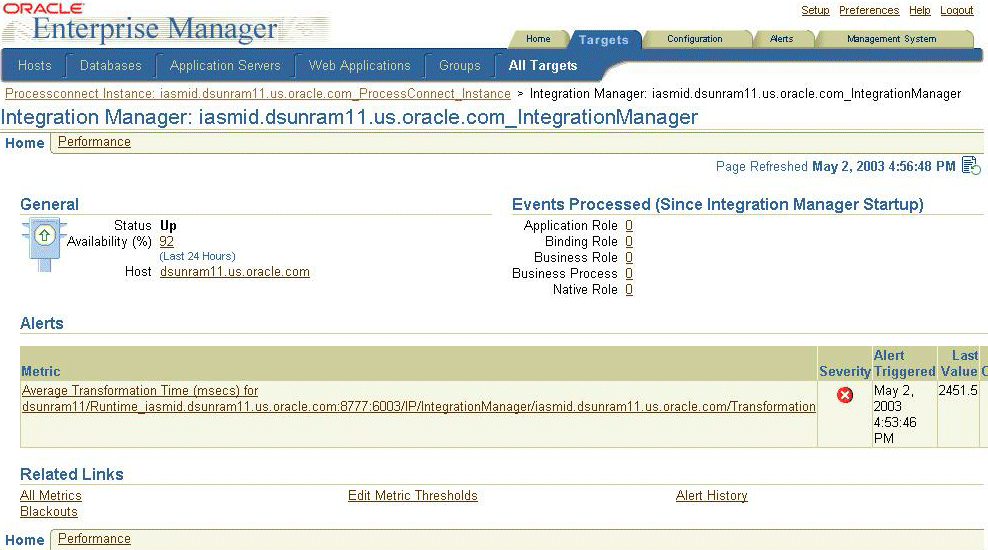Select Application Servers subtab
This screenshot has width=988, height=550.
coord(225,66)
